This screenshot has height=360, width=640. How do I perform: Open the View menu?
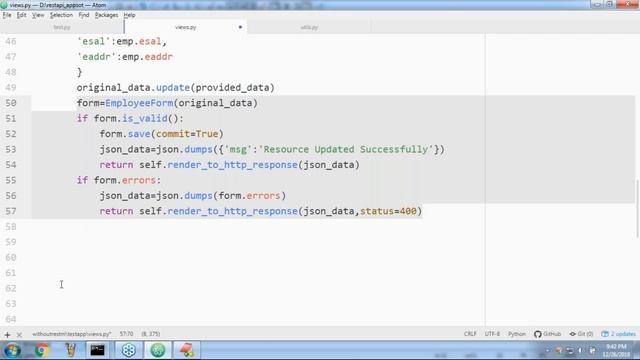click(38, 15)
